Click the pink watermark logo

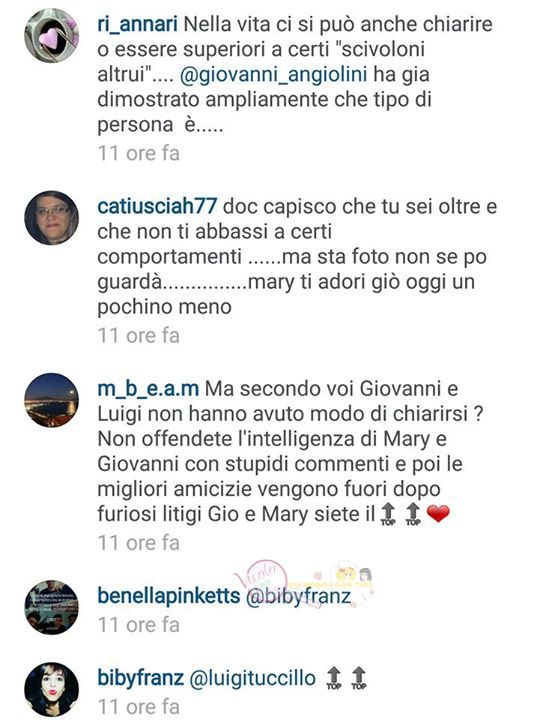point(261,577)
